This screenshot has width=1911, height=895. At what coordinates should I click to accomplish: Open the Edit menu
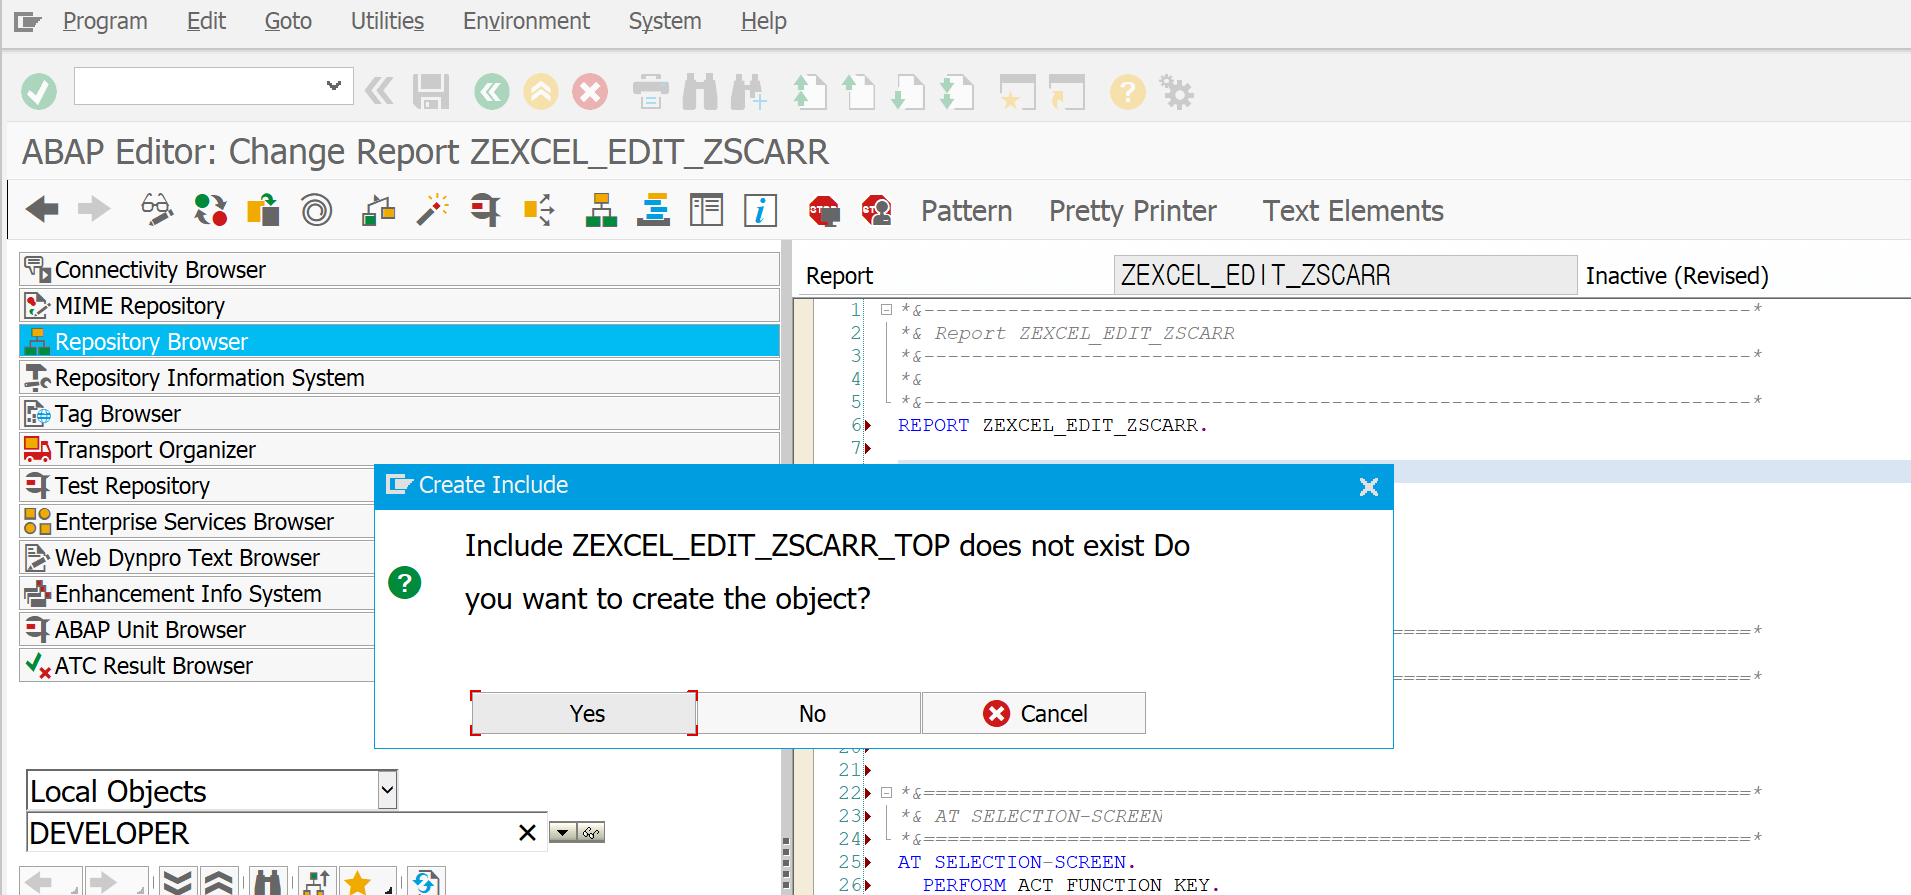206,21
